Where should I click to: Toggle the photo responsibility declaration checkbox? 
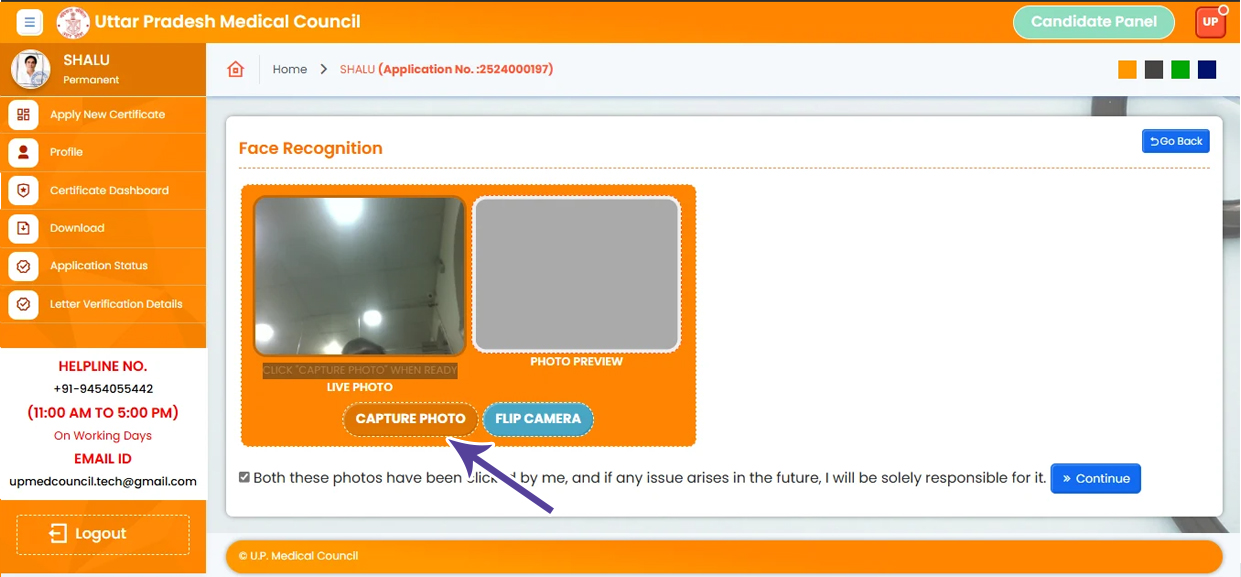click(244, 478)
